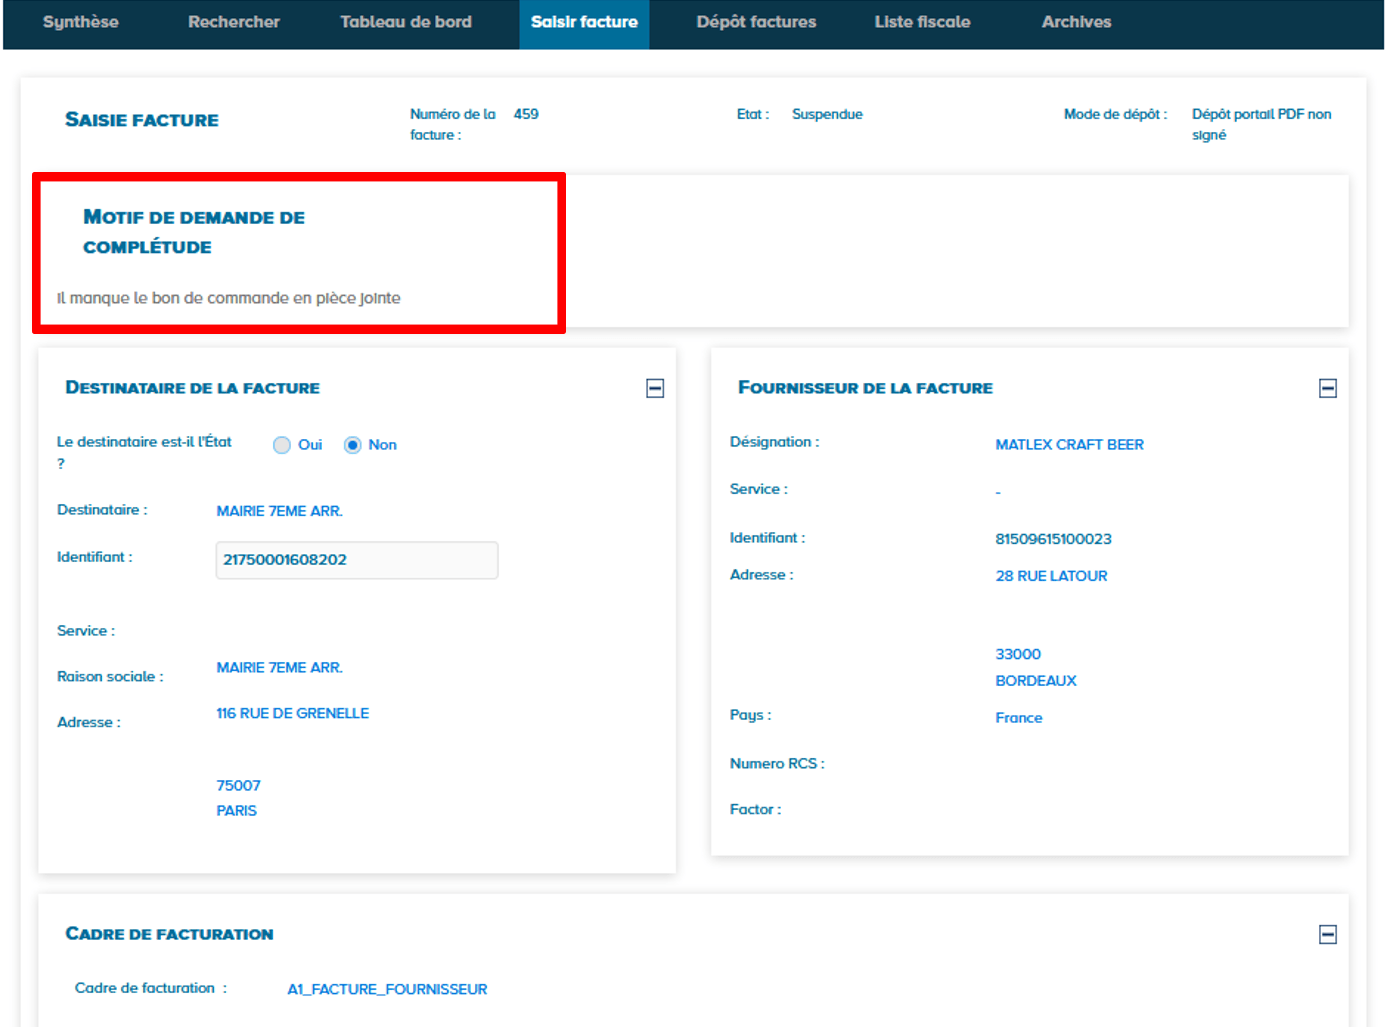Viewport: 1387px width, 1027px height.
Task: Click the 116 RUE DE GRENELLE address
Action: tap(292, 713)
